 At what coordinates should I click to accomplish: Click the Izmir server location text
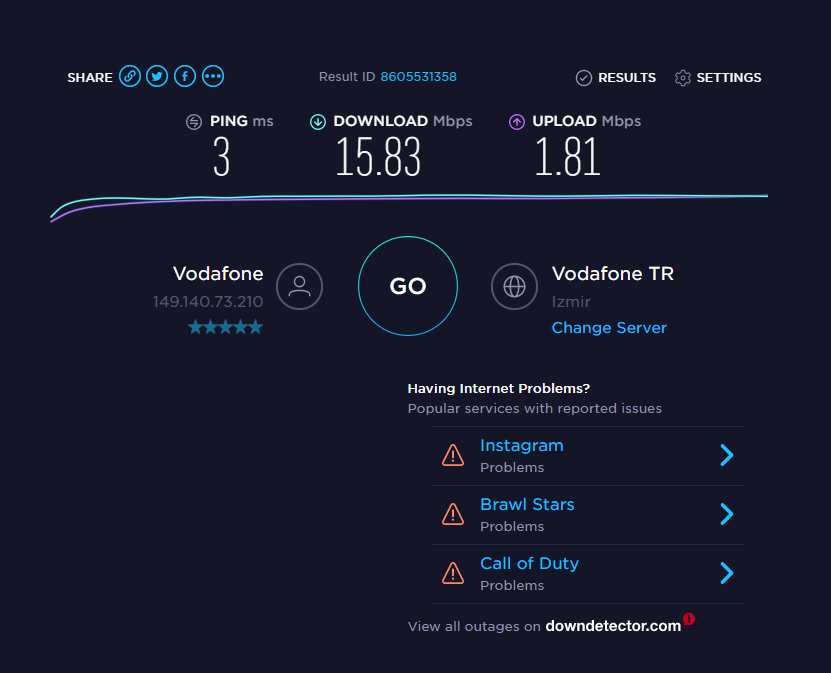571,302
